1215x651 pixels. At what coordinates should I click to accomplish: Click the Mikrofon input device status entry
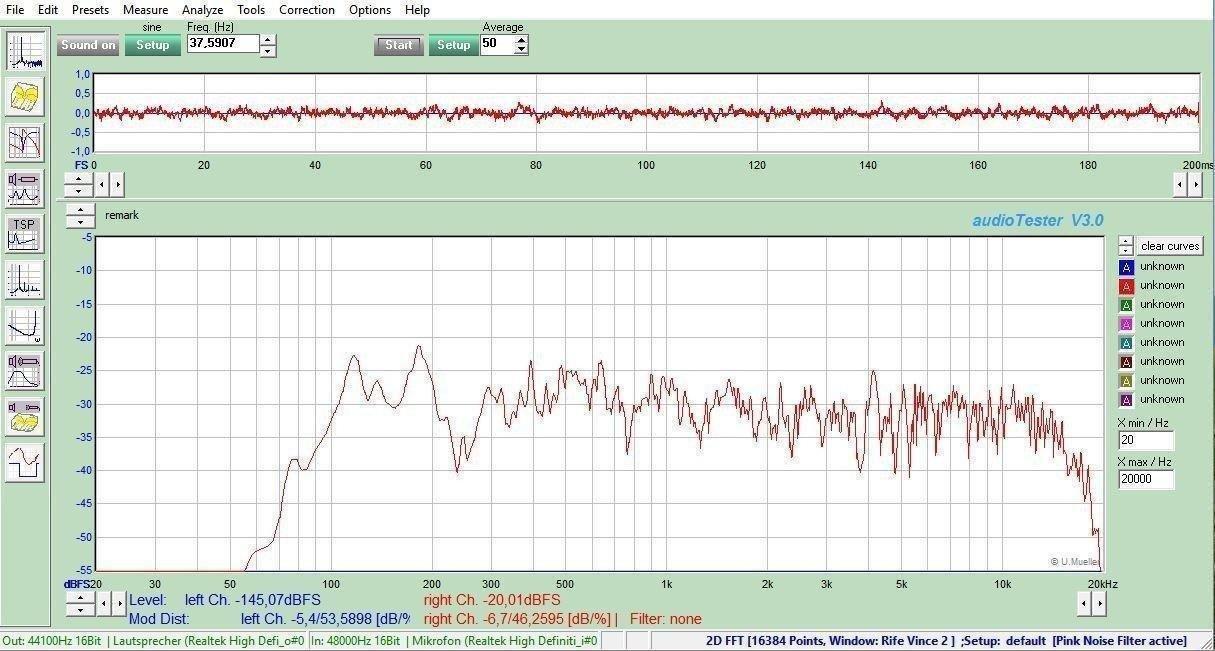(505, 641)
